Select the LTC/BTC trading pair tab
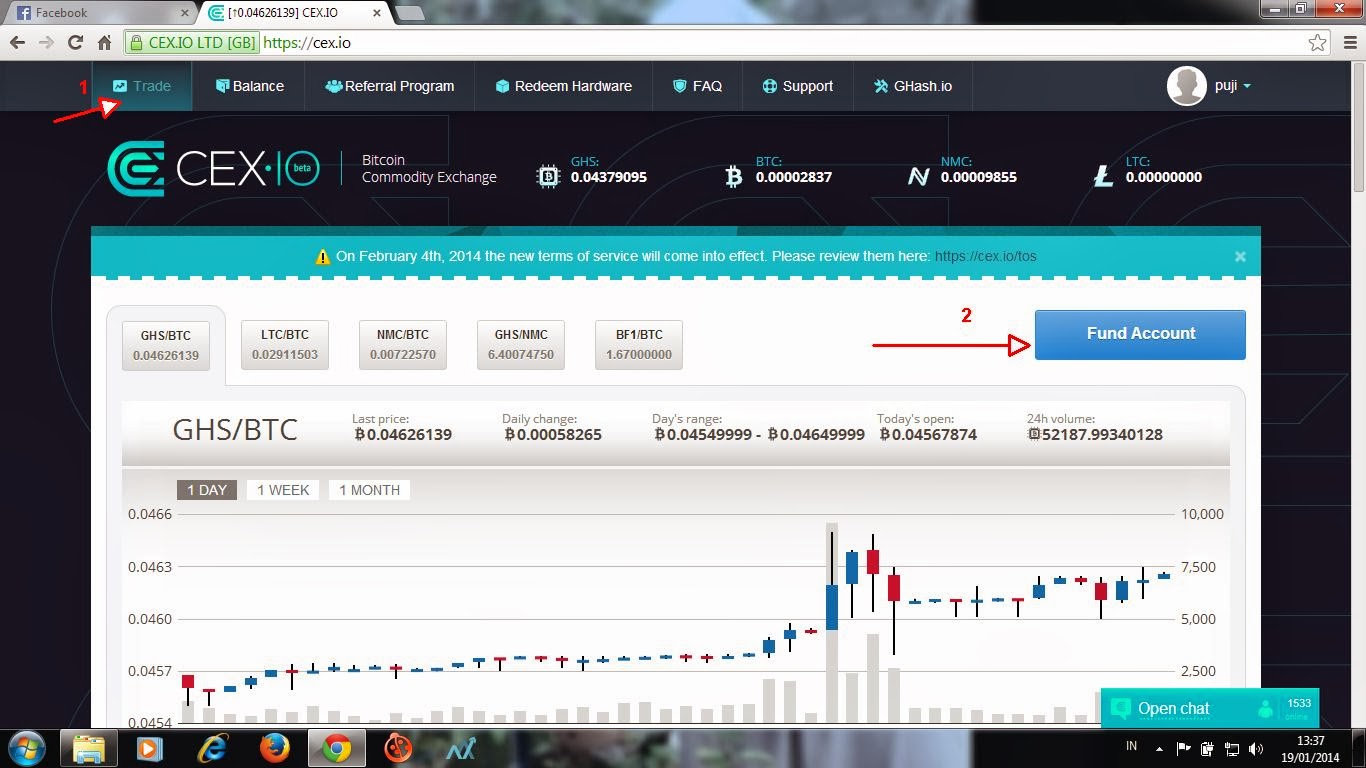1366x768 pixels. [x=285, y=345]
